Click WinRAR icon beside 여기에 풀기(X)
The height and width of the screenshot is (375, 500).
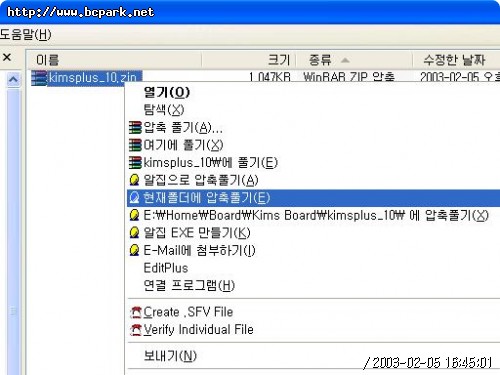135,145
